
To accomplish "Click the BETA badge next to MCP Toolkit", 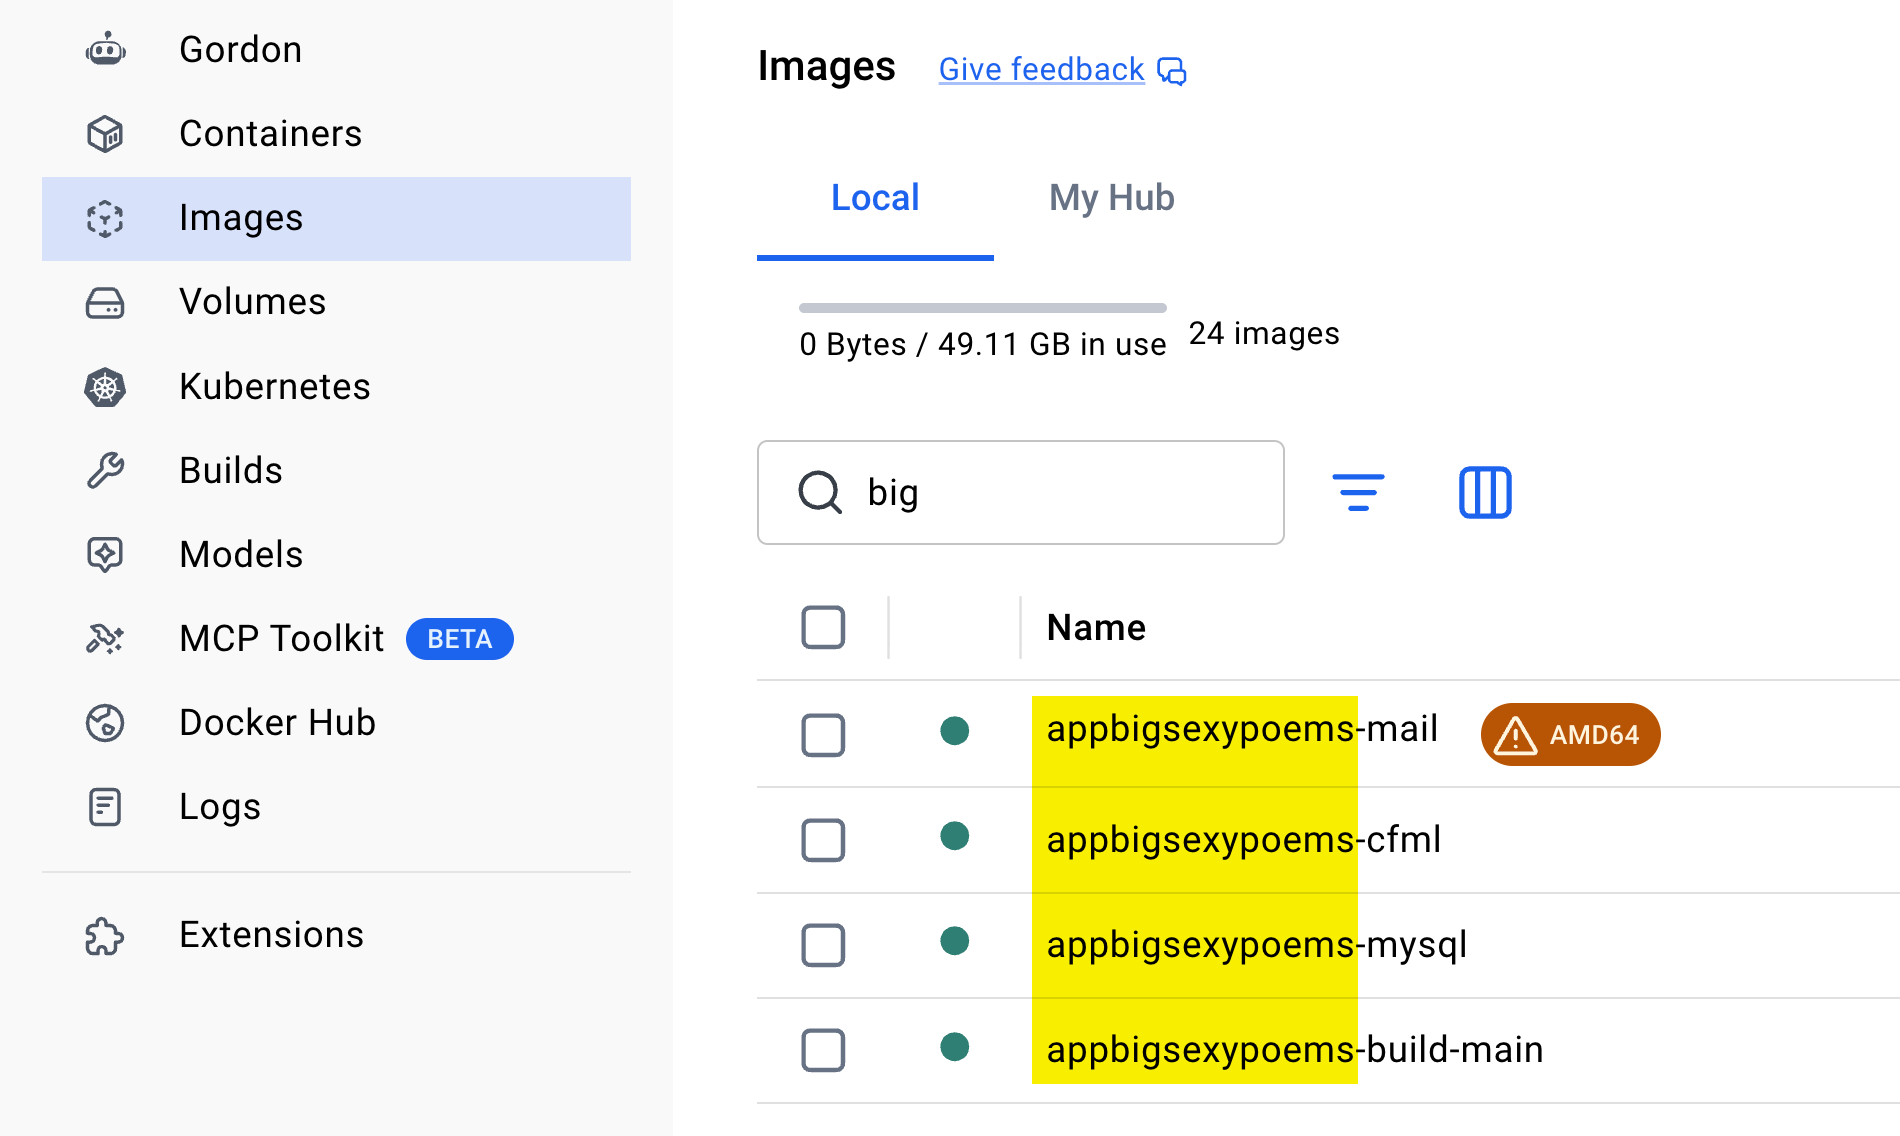I will click(x=459, y=639).
